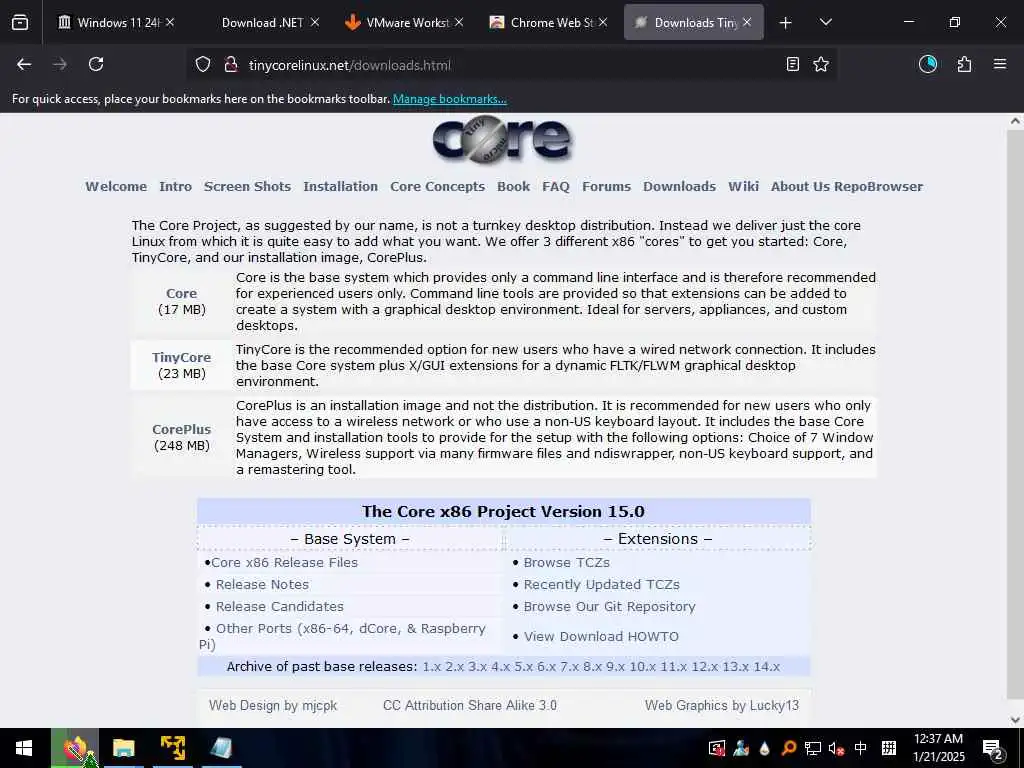Open Browse Our Git Repository
The width and height of the screenshot is (1024, 768).
click(609, 607)
